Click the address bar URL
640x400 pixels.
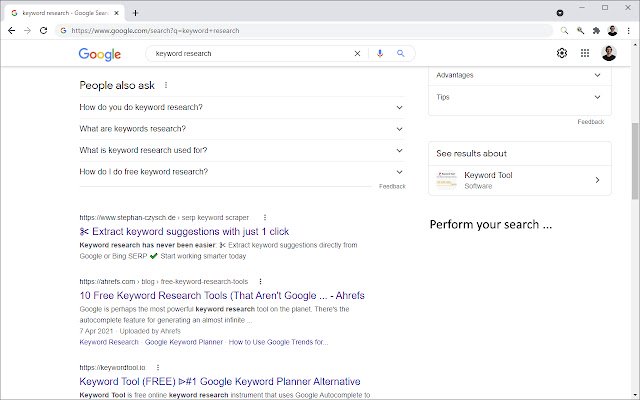pos(155,31)
